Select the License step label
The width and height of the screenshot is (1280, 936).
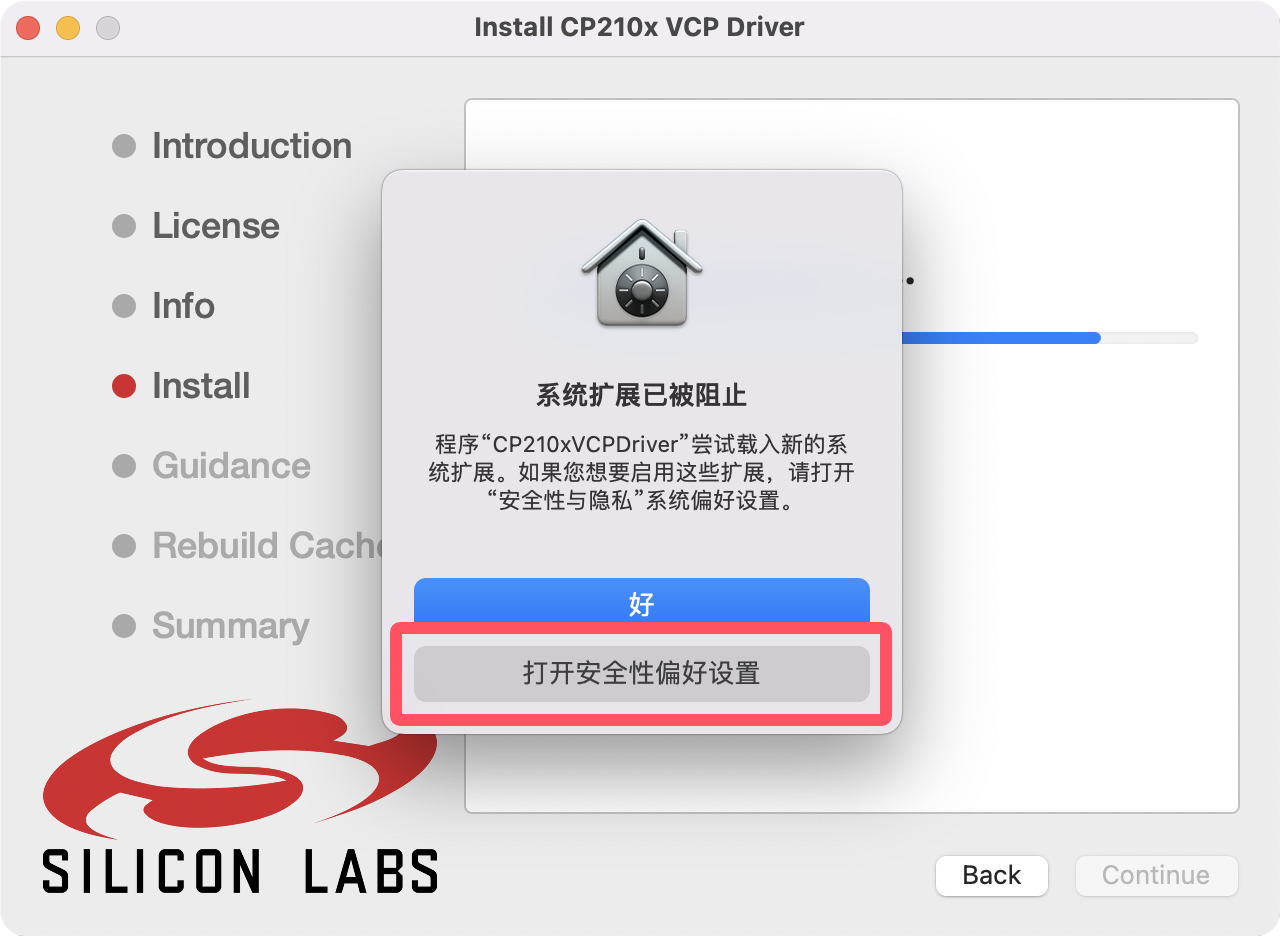click(x=216, y=226)
